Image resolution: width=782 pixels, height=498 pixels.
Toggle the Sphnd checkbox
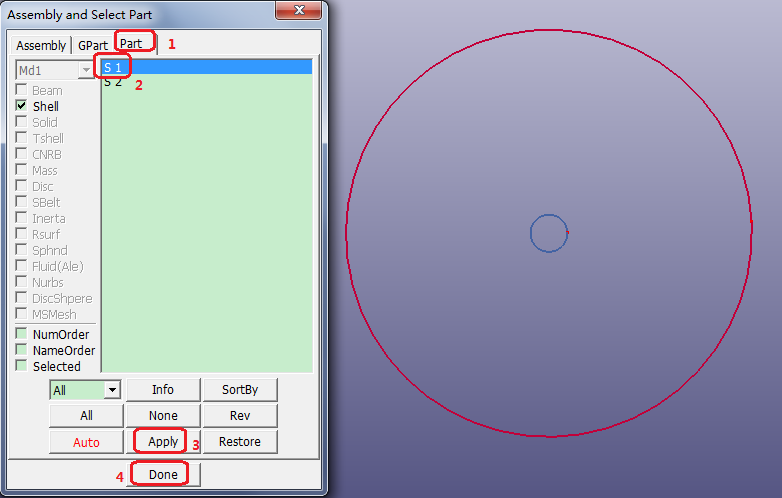21,250
